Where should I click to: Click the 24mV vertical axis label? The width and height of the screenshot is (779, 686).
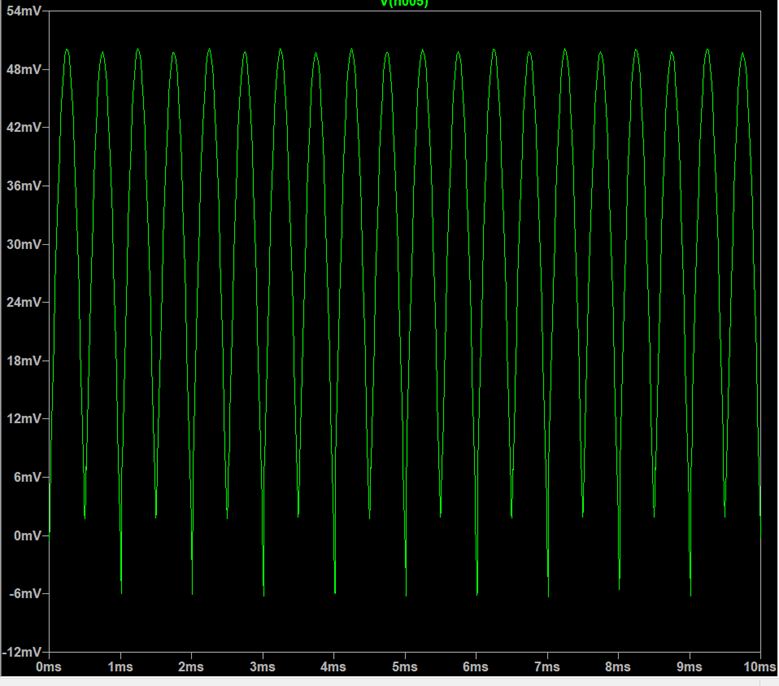click(23, 303)
